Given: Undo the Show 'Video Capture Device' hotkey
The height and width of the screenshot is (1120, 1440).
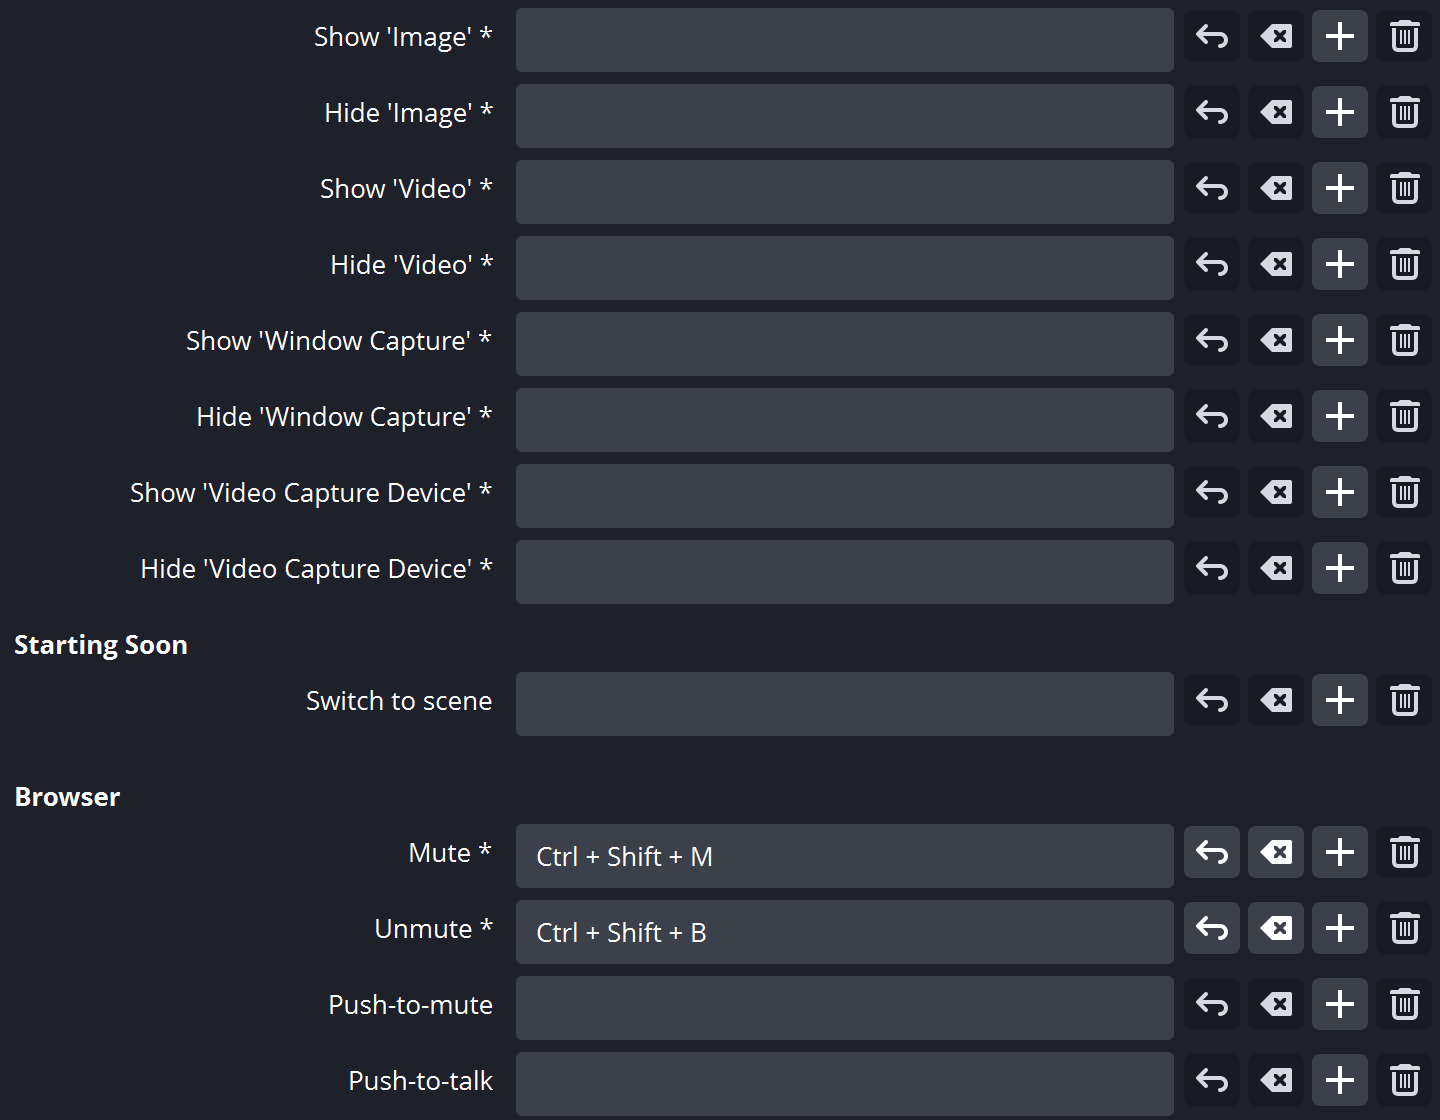Looking at the screenshot, I should click(x=1211, y=492).
